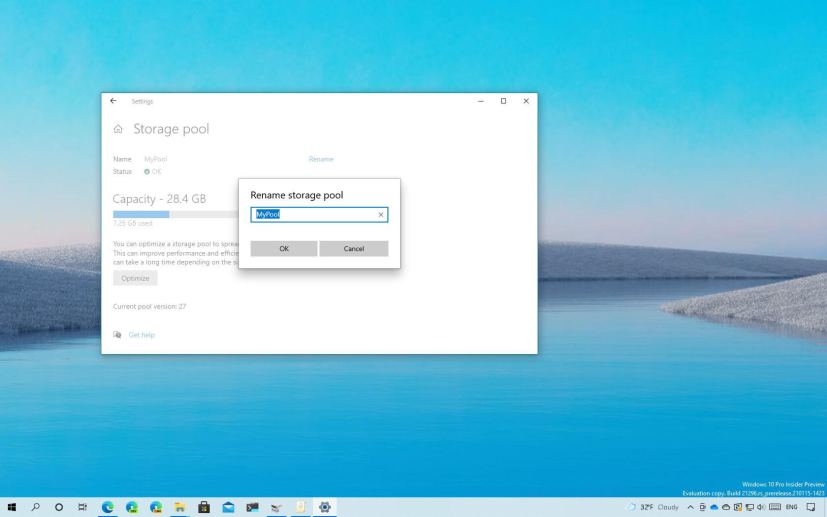827x517 pixels.
Task: Click the Settings gear in the taskbar
Action: coord(324,507)
